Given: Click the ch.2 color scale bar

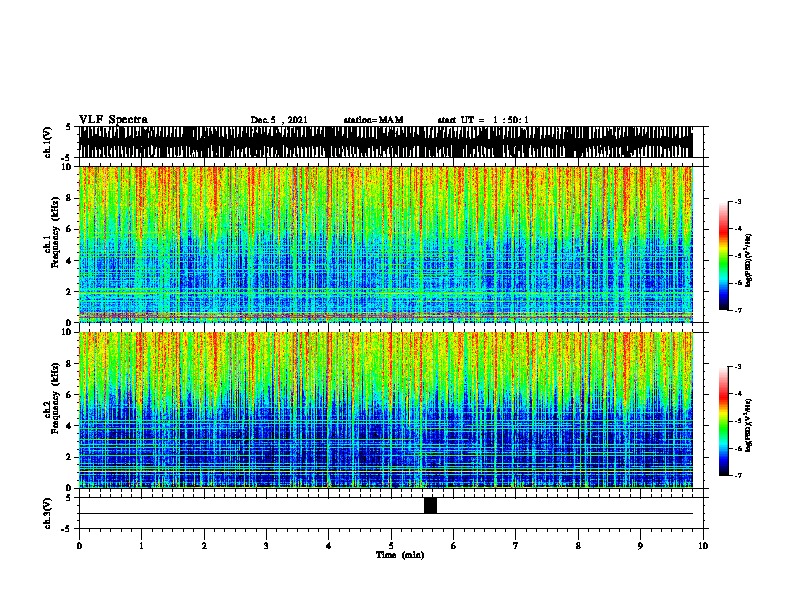Looking at the screenshot, I should click(723, 421).
